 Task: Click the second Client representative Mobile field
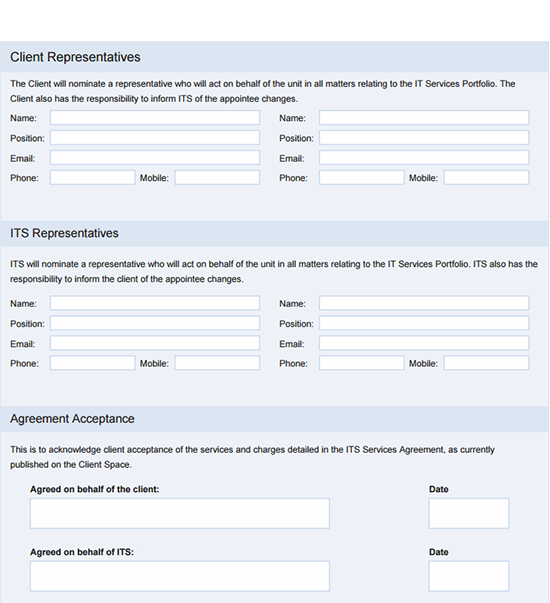click(x=487, y=178)
